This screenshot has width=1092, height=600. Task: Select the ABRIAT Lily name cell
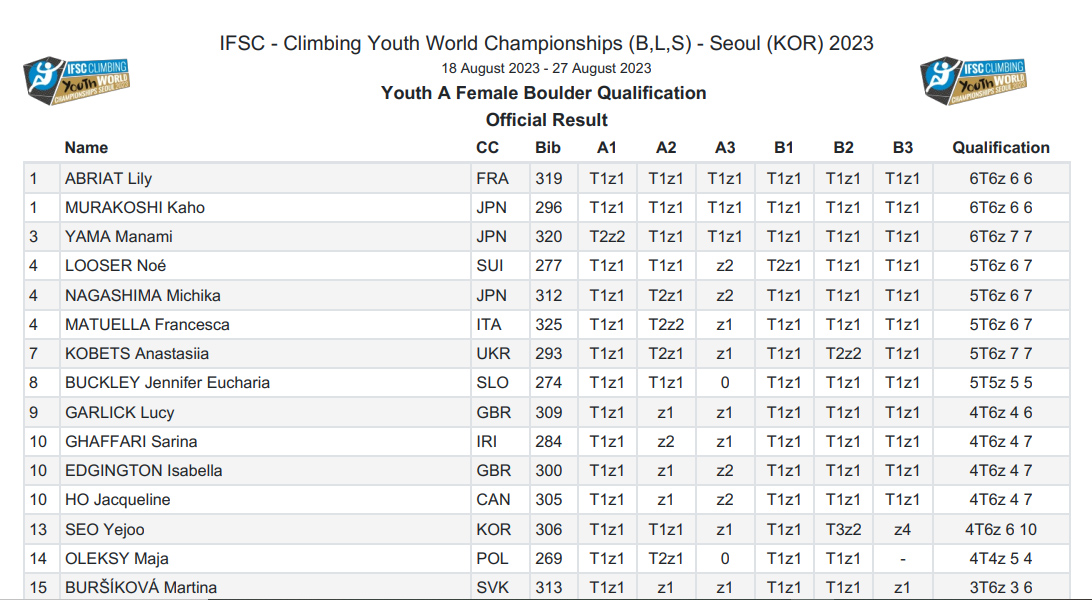[x=108, y=179]
